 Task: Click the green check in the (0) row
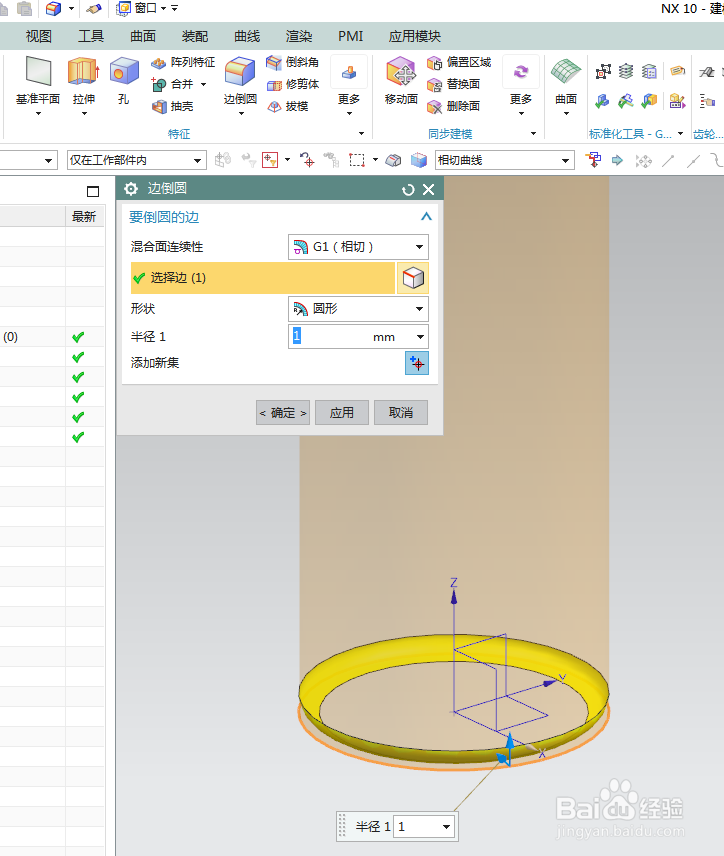click(78, 337)
